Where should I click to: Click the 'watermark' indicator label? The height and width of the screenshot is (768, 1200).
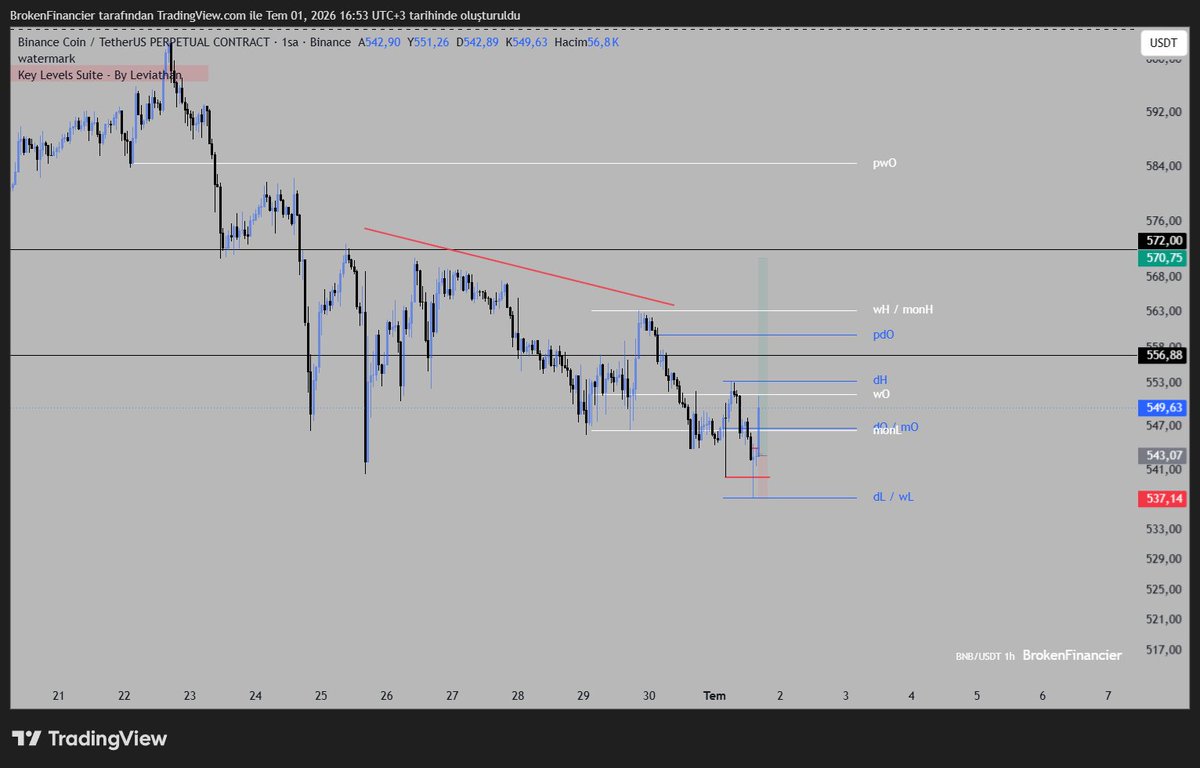[46, 58]
